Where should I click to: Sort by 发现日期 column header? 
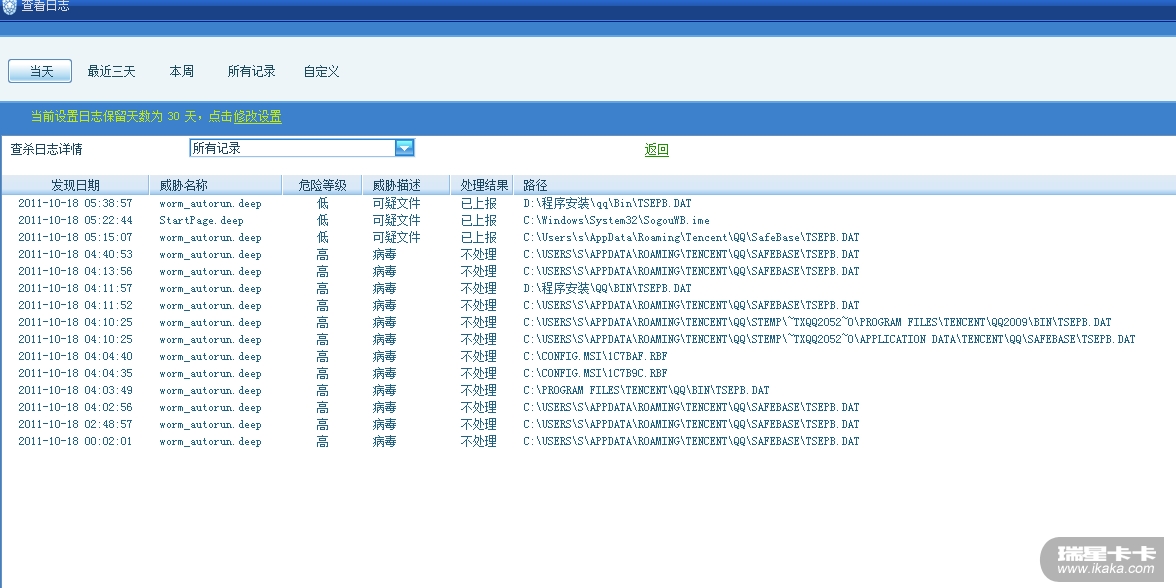[x=75, y=185]
